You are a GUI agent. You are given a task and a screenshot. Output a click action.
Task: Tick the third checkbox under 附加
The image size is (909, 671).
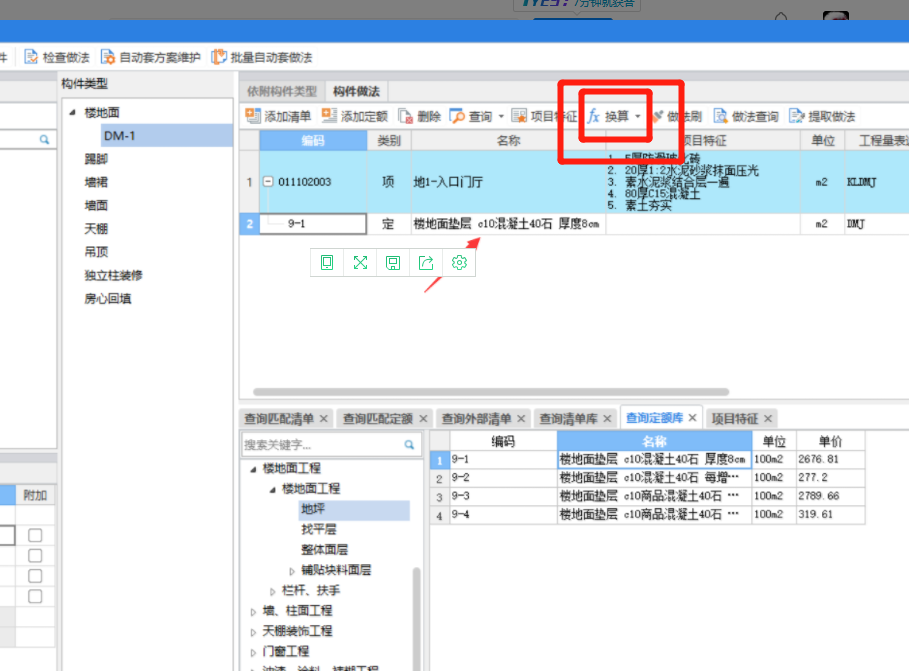[35, 576]
